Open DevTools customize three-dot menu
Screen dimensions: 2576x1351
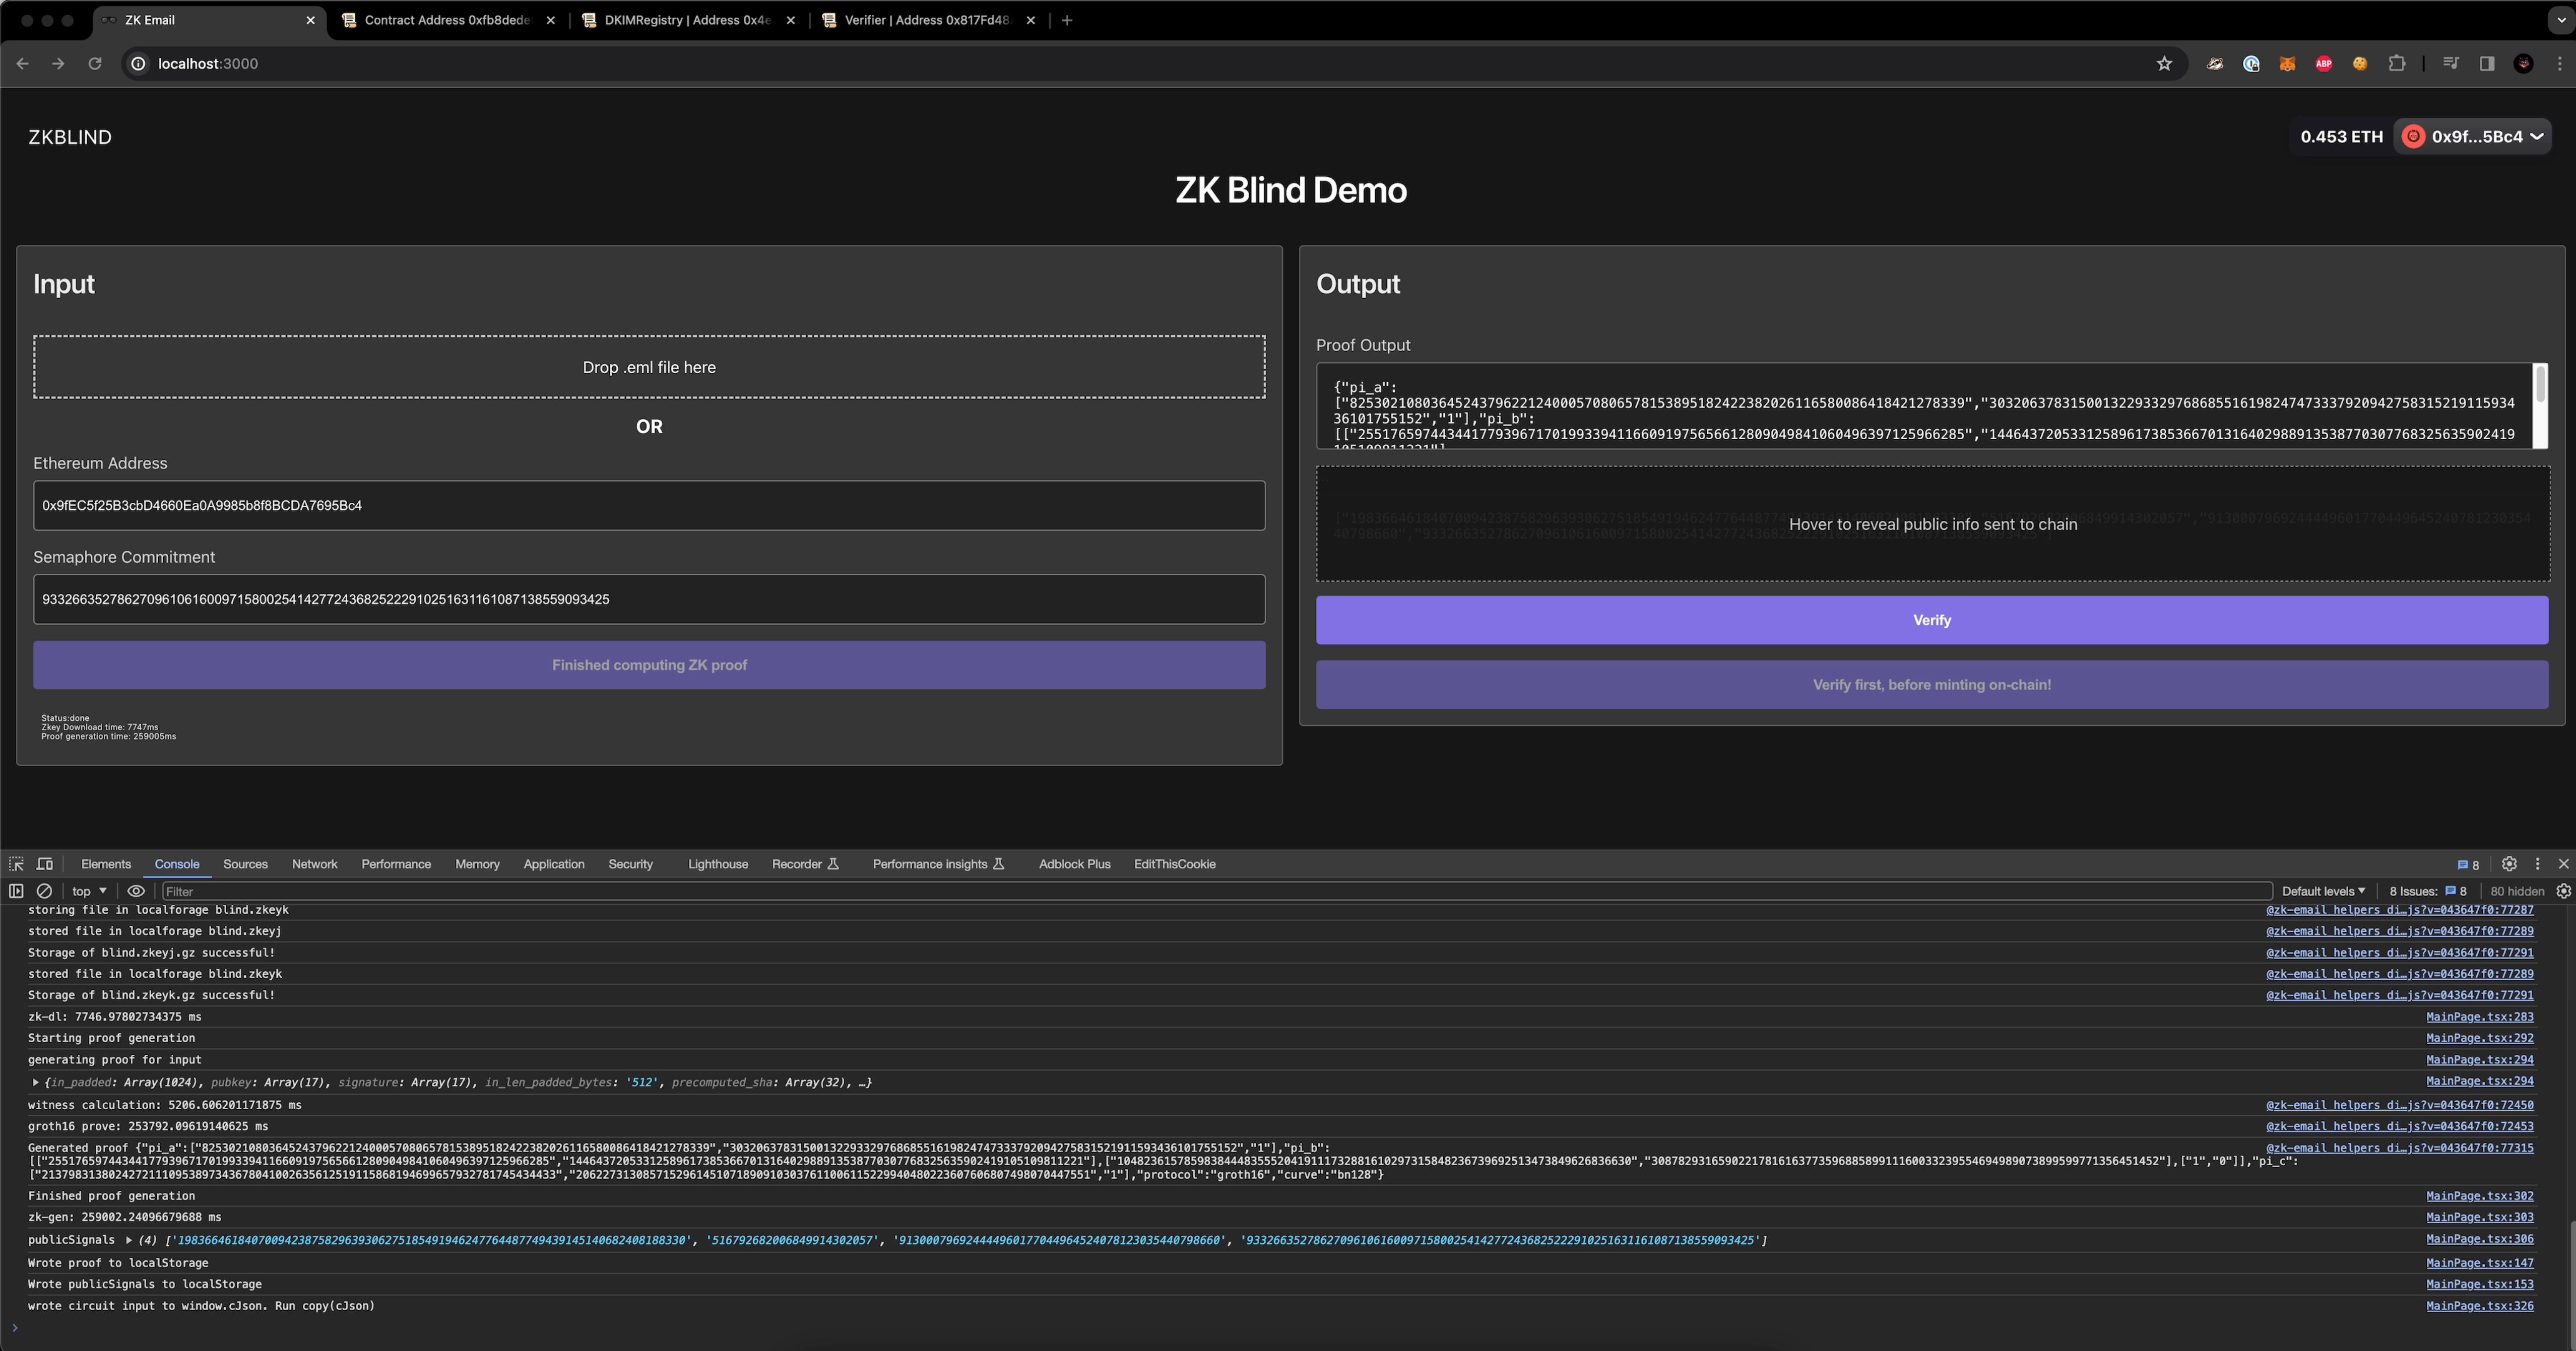pyautogui.click(x=2537, y=864)
